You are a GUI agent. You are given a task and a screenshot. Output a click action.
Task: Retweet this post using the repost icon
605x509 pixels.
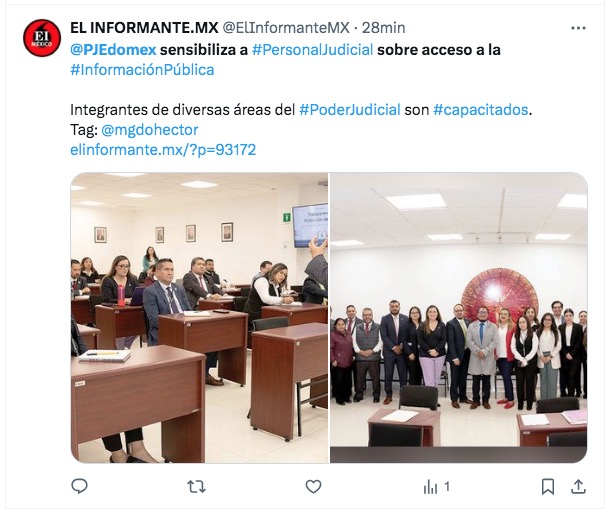(196, 487)
